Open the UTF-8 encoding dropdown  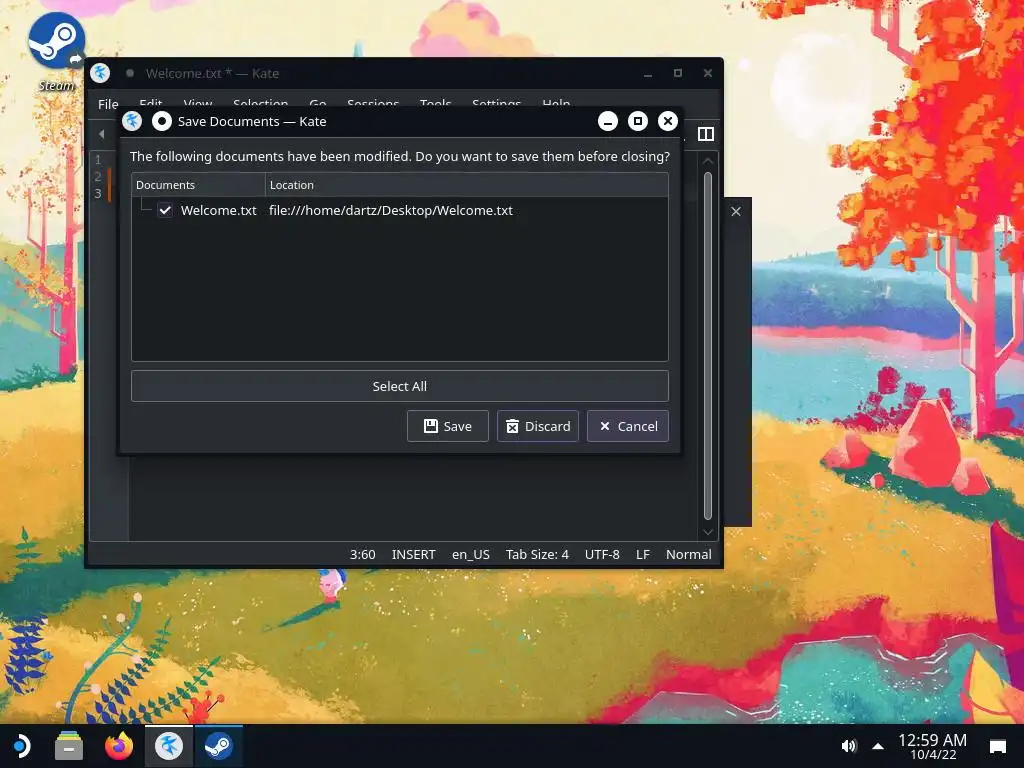[x=602, y=554]
